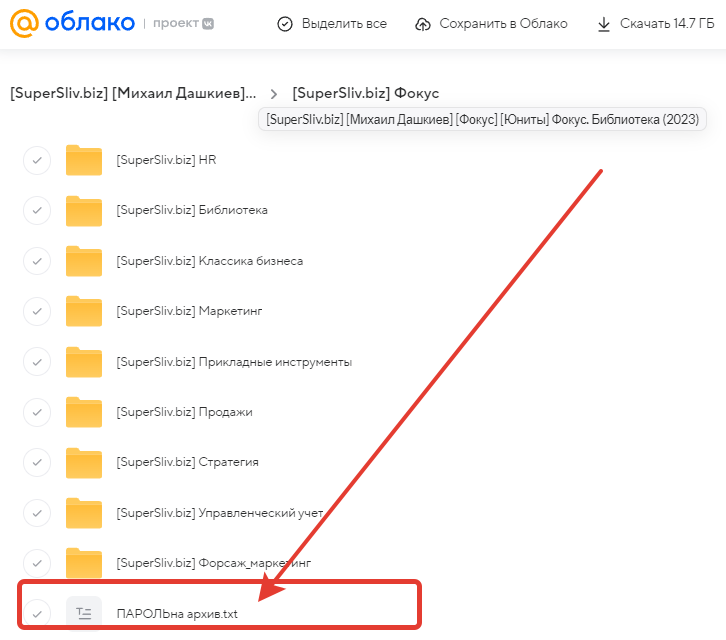Open the Управленческий учет folder icon

[x=84, y=513]
